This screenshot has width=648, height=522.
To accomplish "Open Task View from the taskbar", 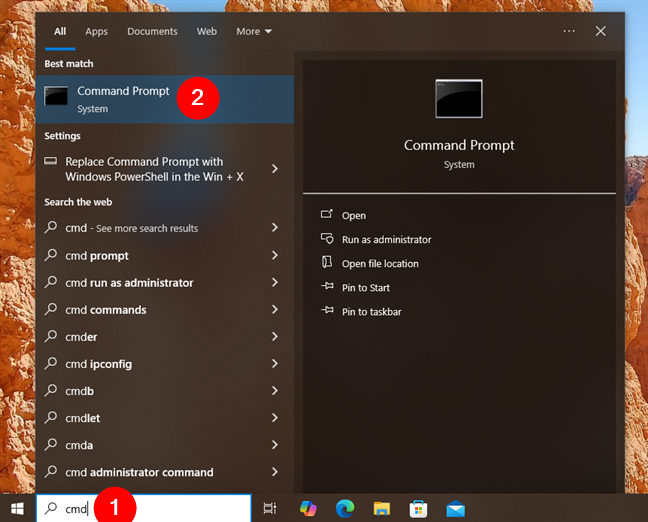I will click(270, 509).
